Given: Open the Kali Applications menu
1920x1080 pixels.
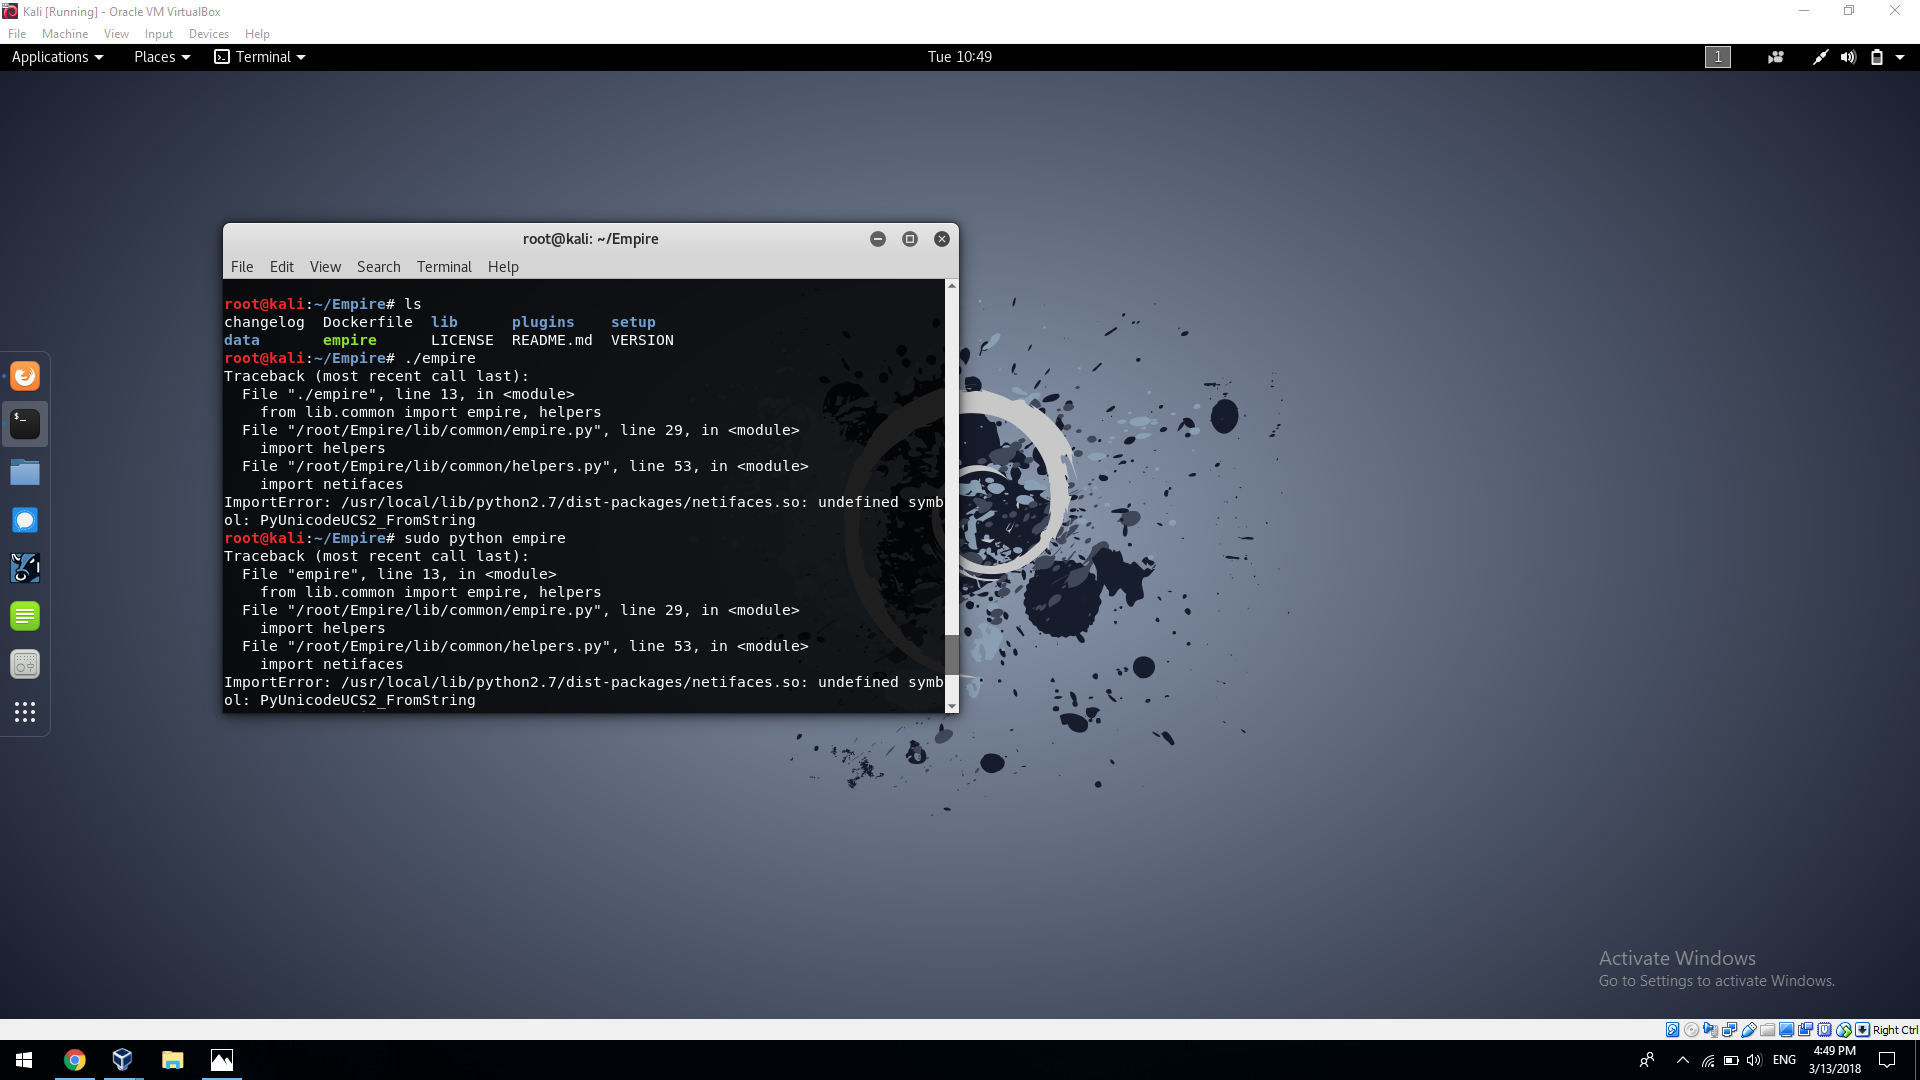Looking at the screenshot, I should pyautogui.click(x=57, y=57).
